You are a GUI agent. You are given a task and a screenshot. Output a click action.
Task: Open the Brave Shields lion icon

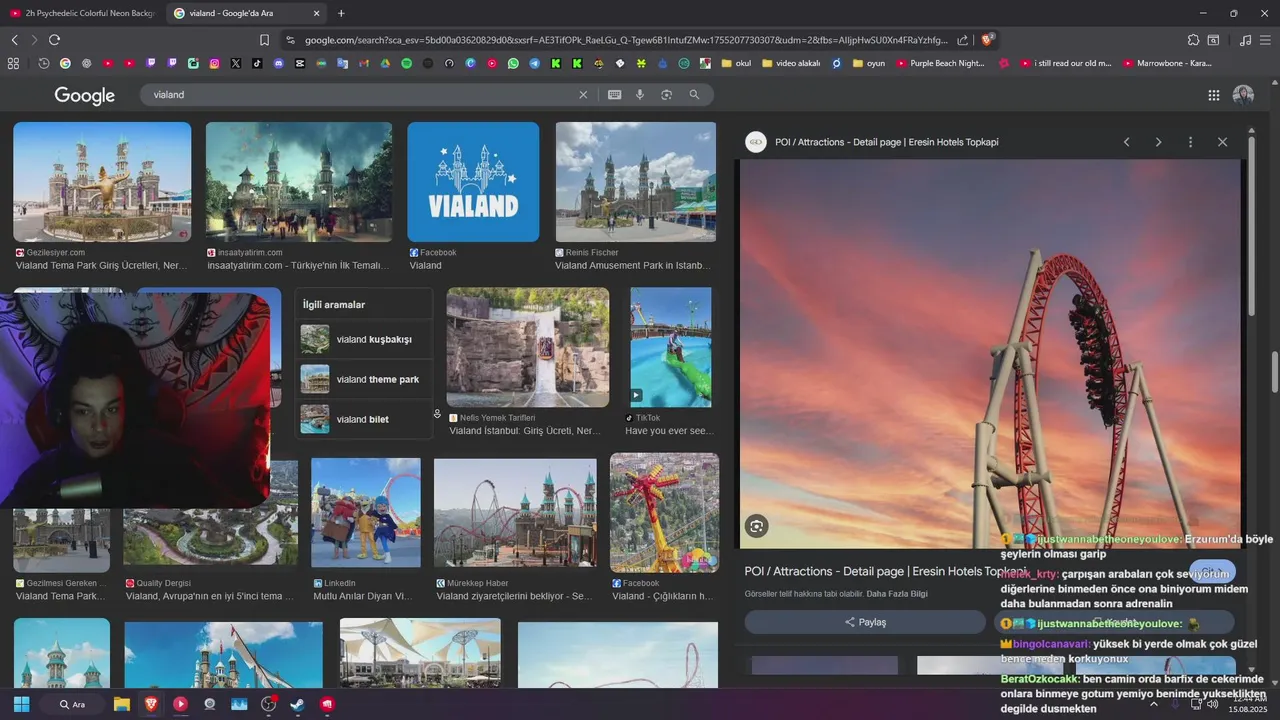point(987,40)
